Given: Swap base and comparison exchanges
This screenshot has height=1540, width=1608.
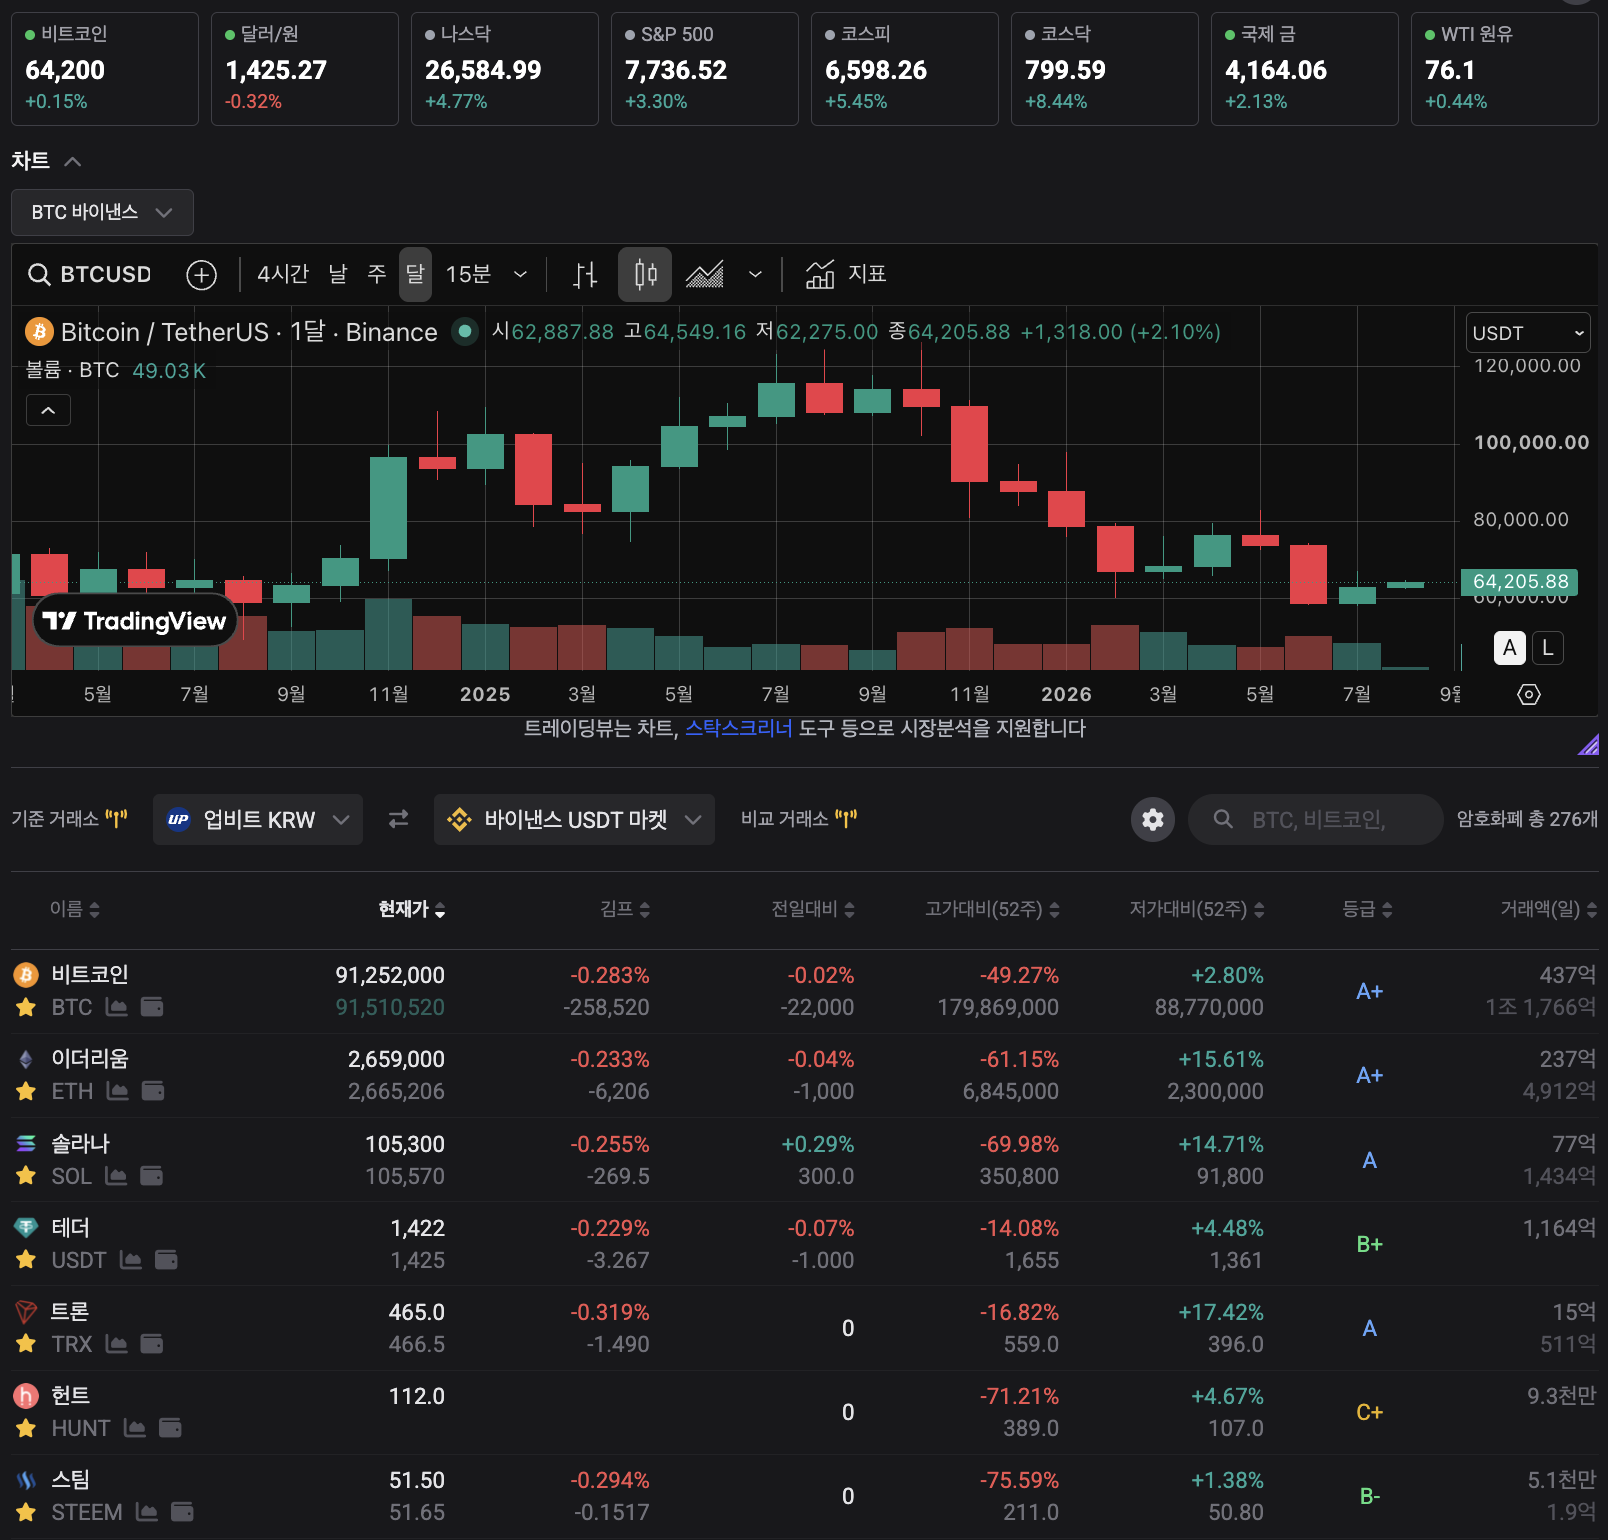Looking at the screenshot, I should (x=398, y=819).
